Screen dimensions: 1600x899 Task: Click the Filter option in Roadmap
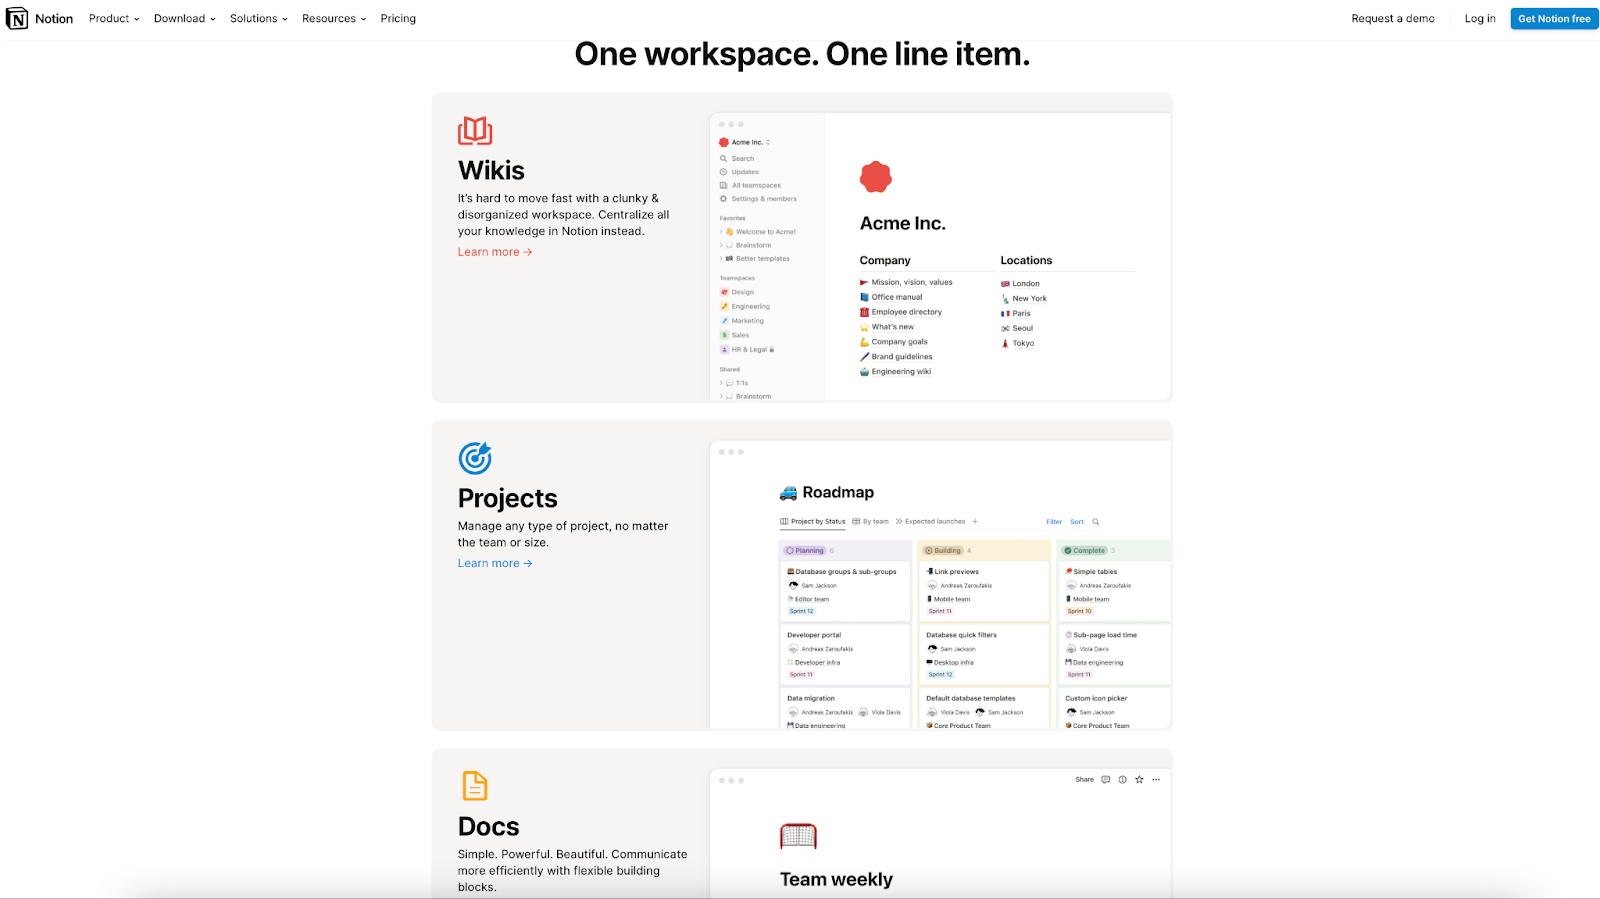(1054, 522)
